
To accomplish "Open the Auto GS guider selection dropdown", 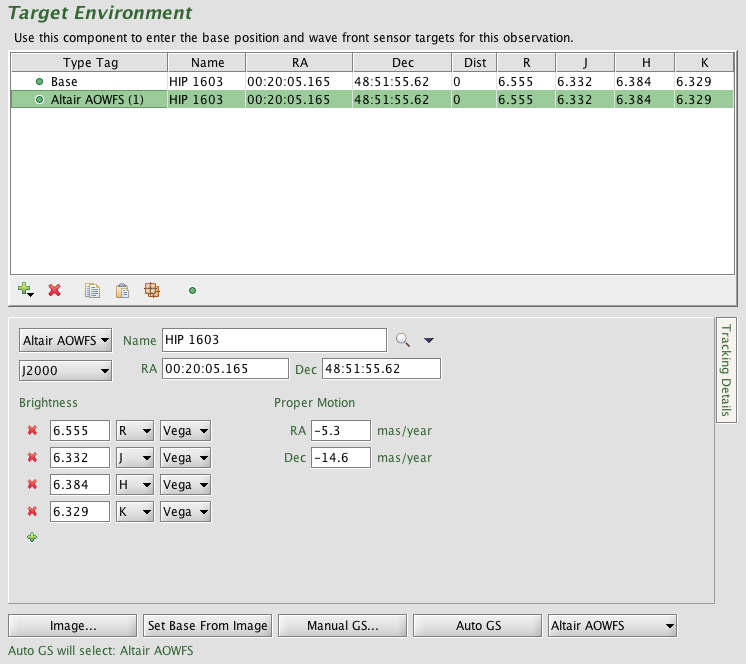I will click(x=612, y=625).
